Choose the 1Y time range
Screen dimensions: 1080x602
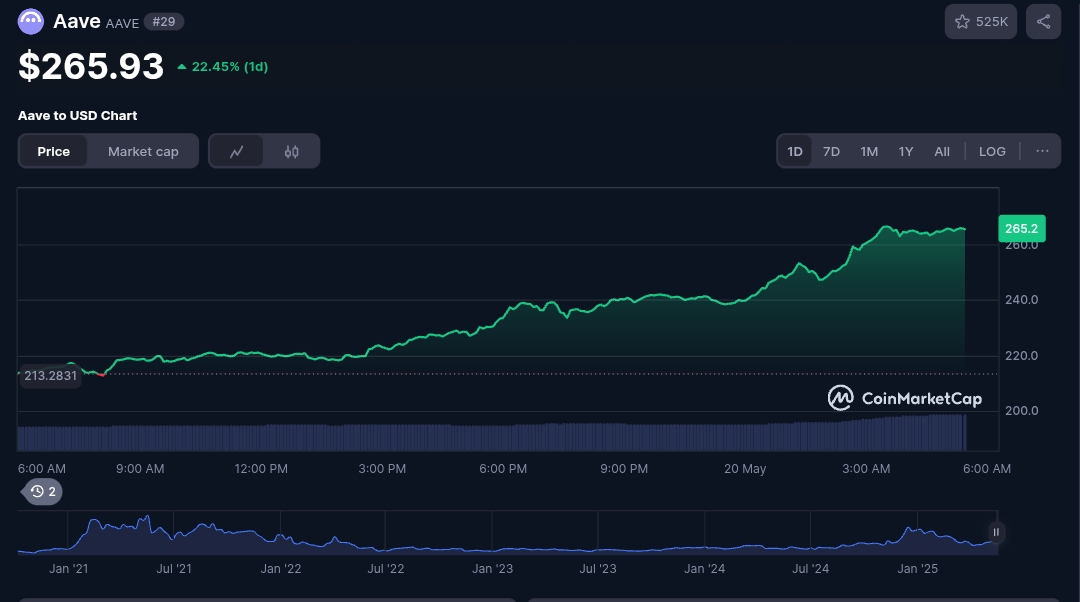click(906, 152)
